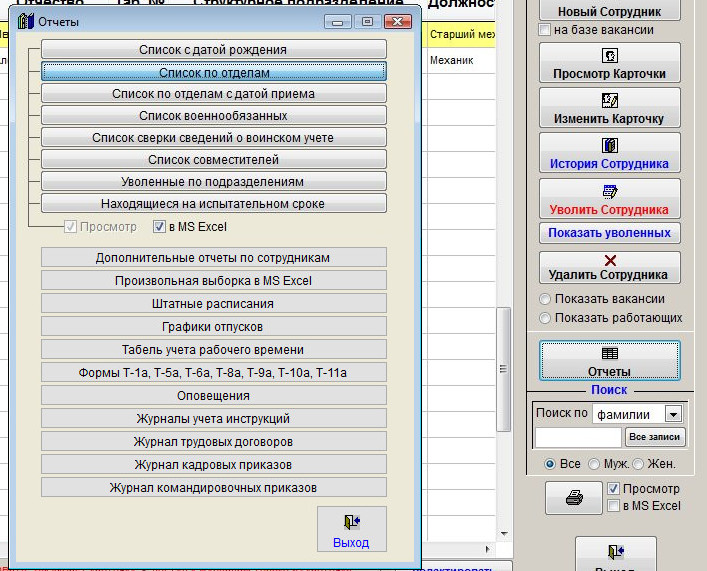707x571 pixels.
Task: Click the 'Все записи' button
Action: (x=655, y=437)
